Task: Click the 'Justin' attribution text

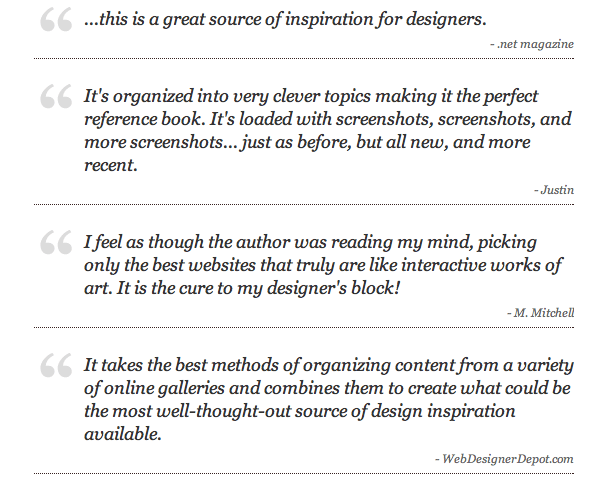Action: point(554,190)
